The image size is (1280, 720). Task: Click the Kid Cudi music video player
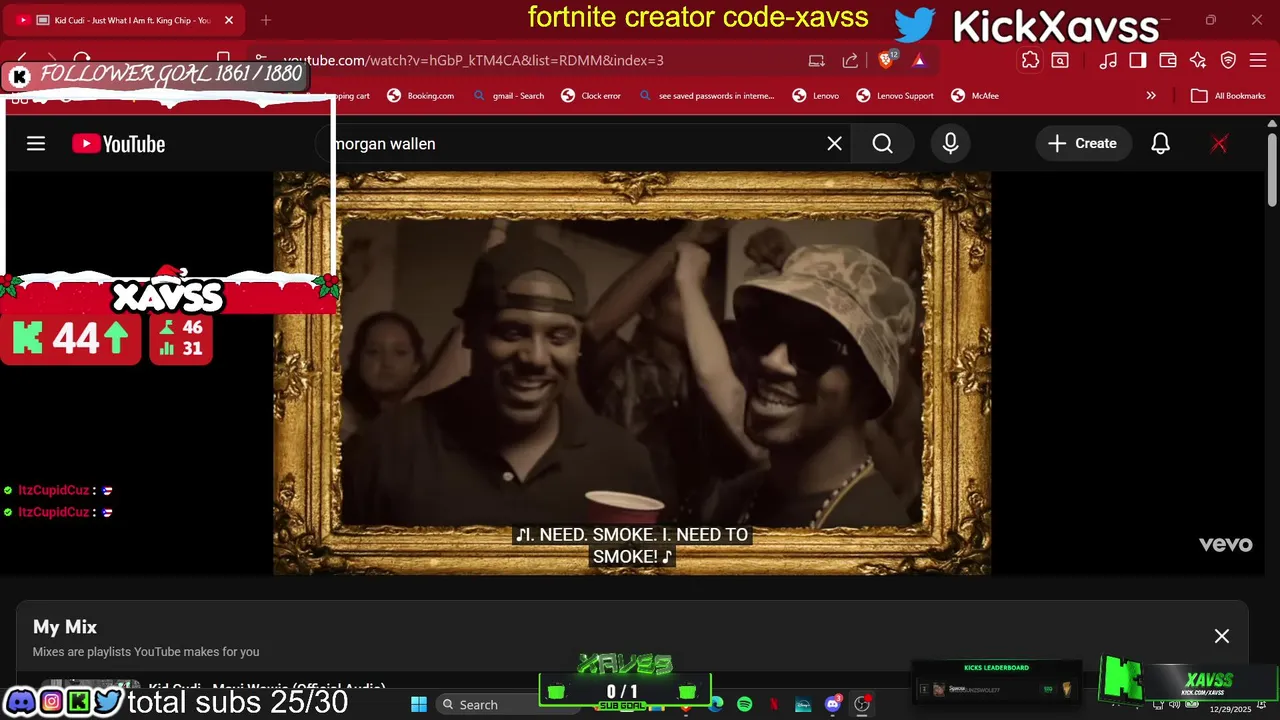point(632,372)
